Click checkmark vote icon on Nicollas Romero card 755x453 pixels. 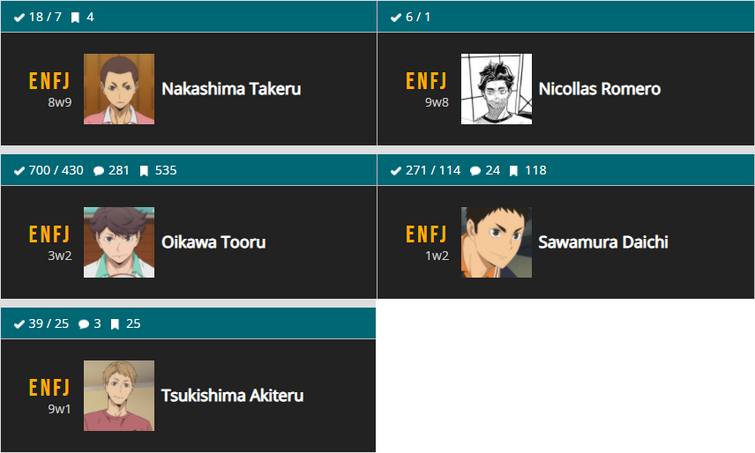tap(396, 17)
